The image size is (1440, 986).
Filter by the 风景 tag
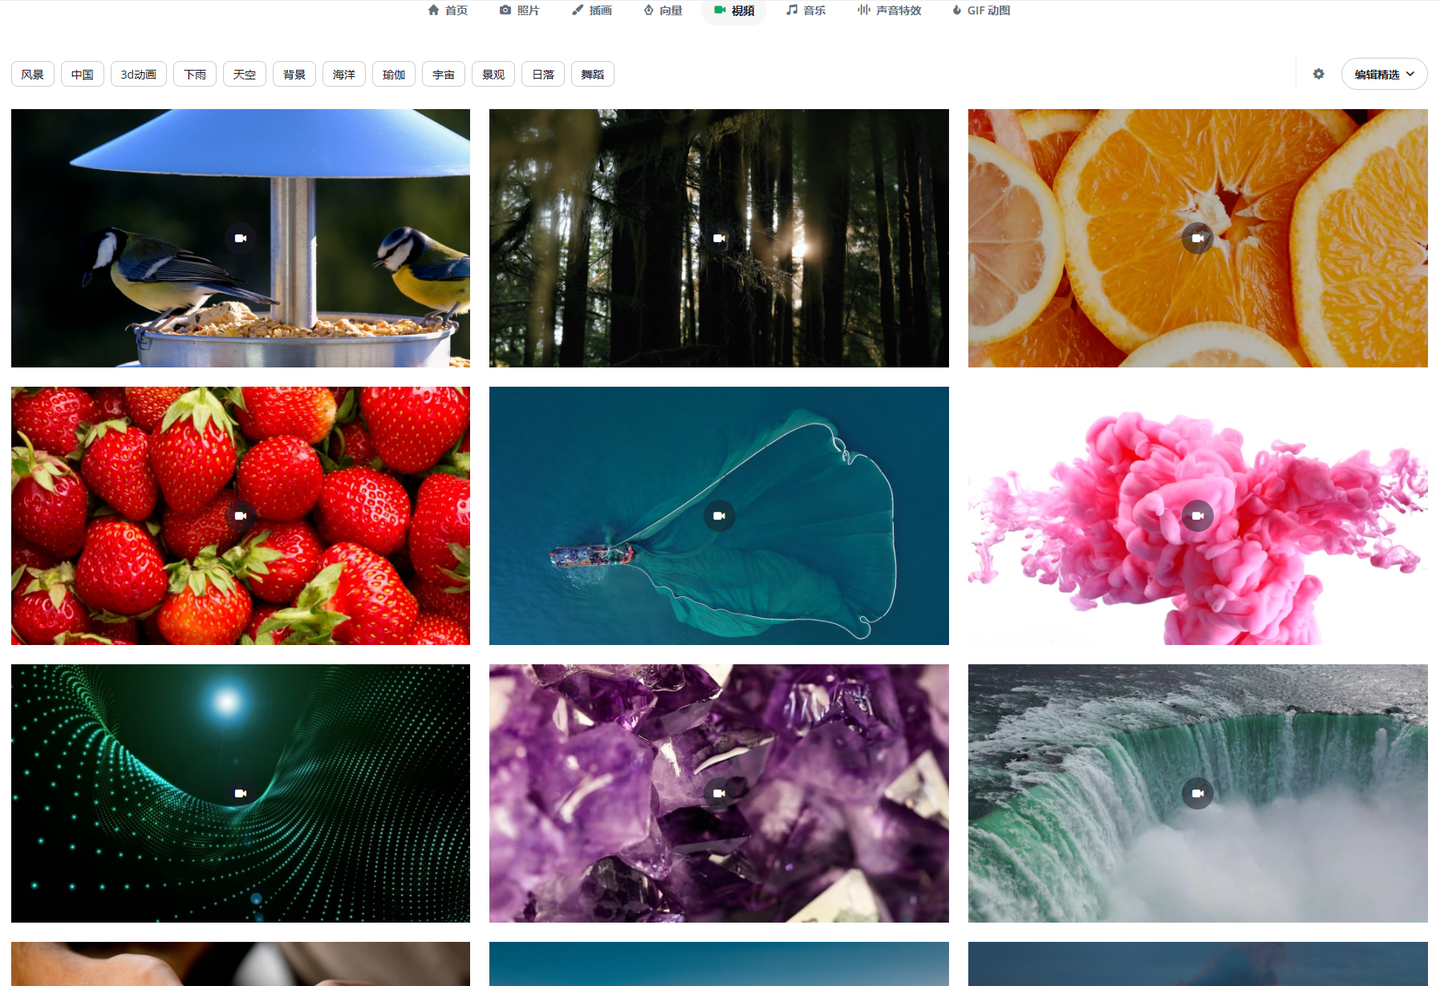33,74
